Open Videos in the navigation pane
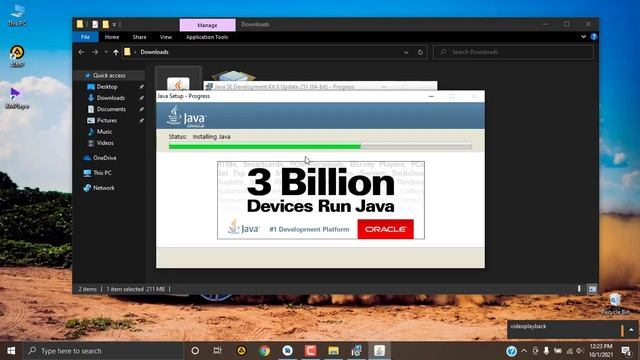This screenshot has width=640, height=360. pos(105,143)
